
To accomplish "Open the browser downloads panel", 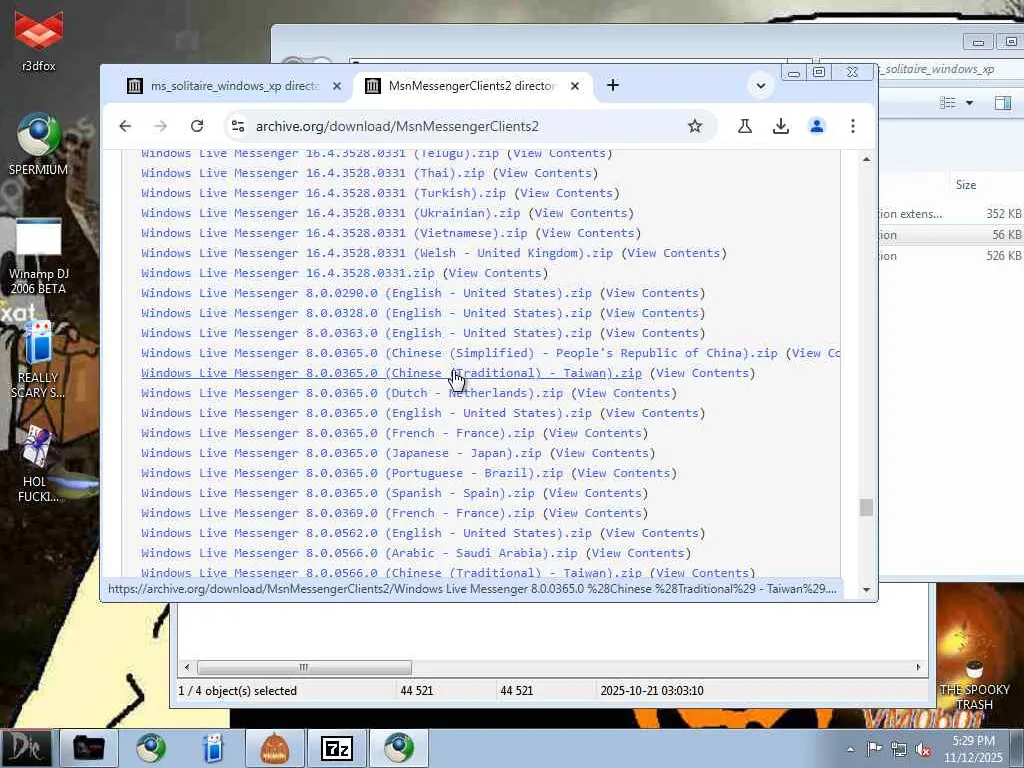I will [780, 126].
